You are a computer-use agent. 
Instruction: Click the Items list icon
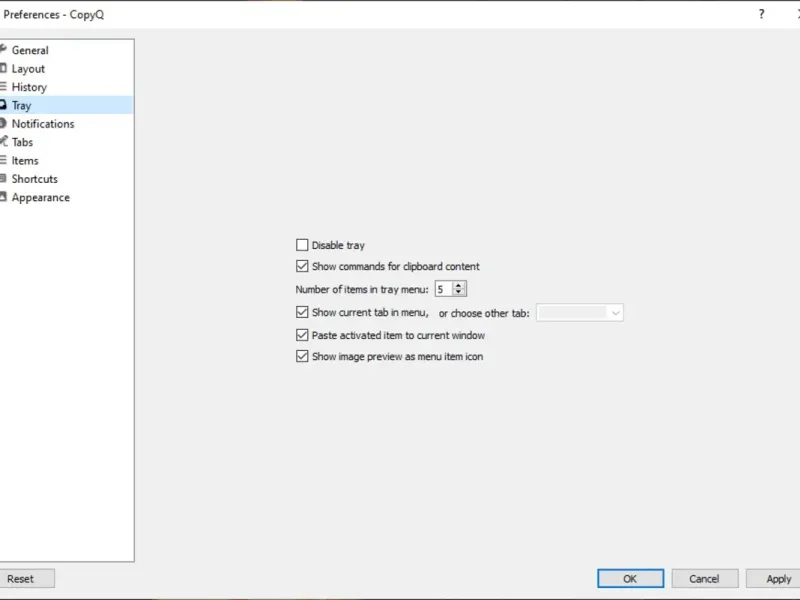pos(3,160)
